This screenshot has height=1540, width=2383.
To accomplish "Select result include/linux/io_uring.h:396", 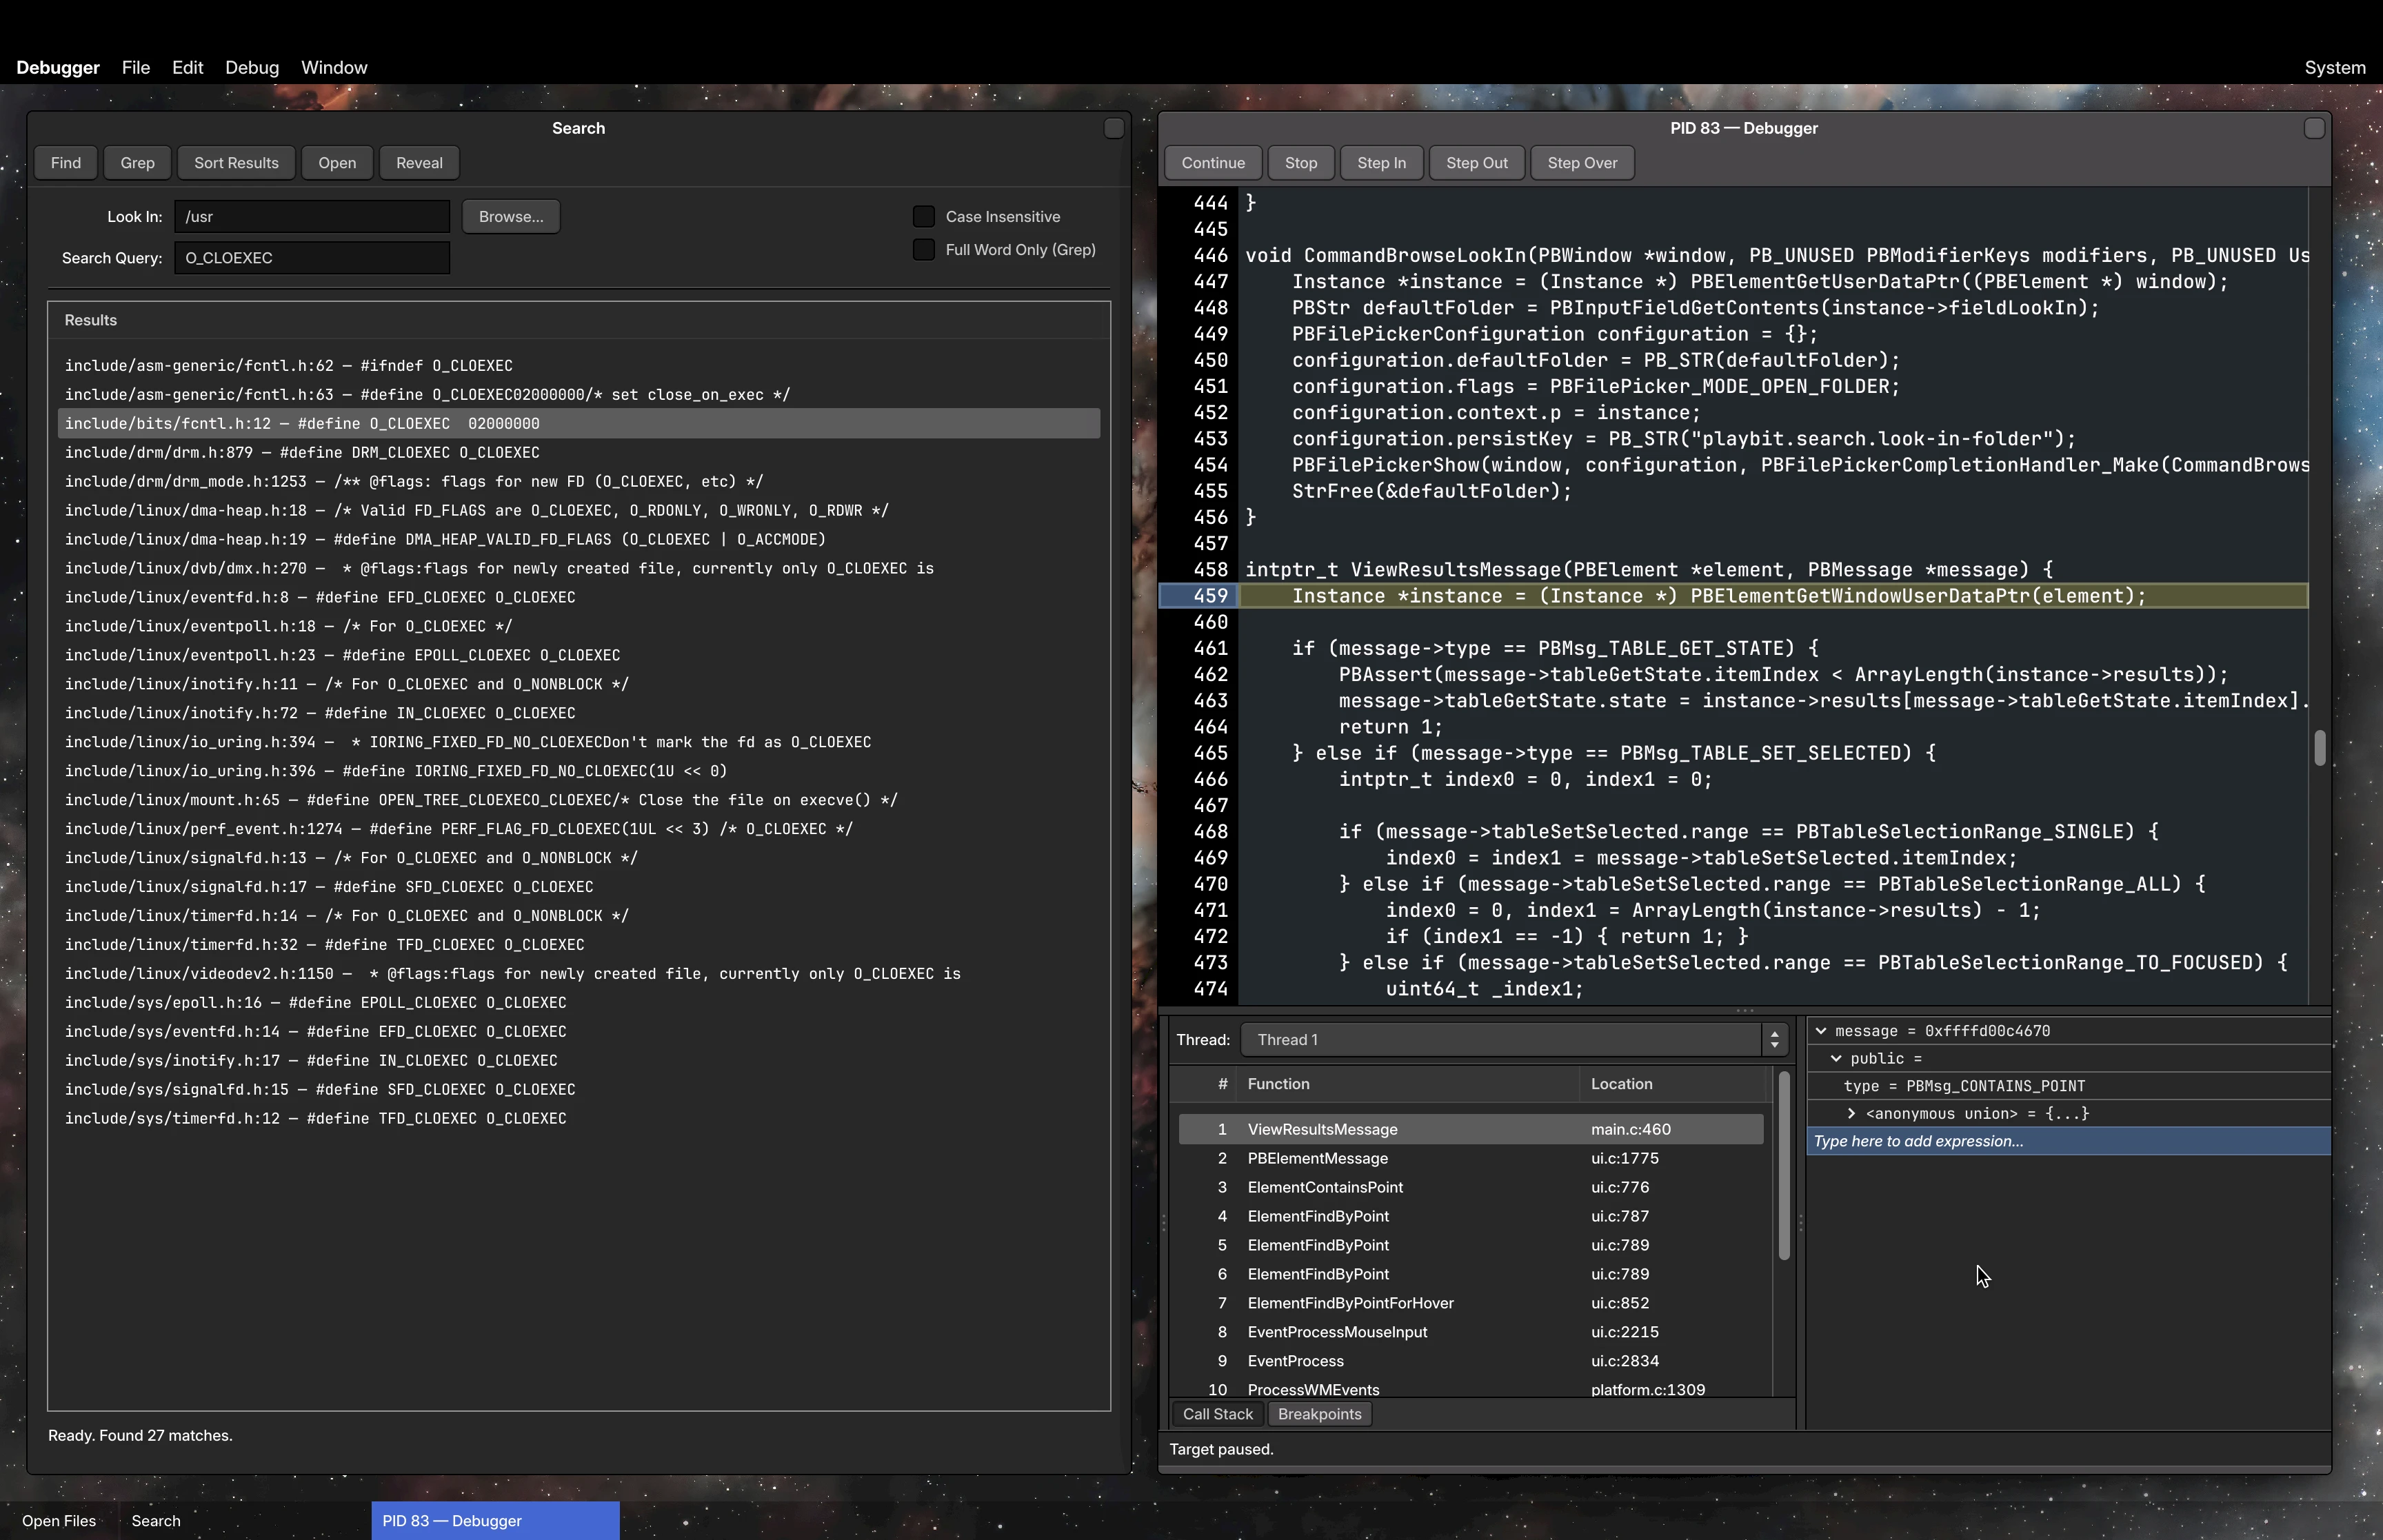I will point(579,772).
